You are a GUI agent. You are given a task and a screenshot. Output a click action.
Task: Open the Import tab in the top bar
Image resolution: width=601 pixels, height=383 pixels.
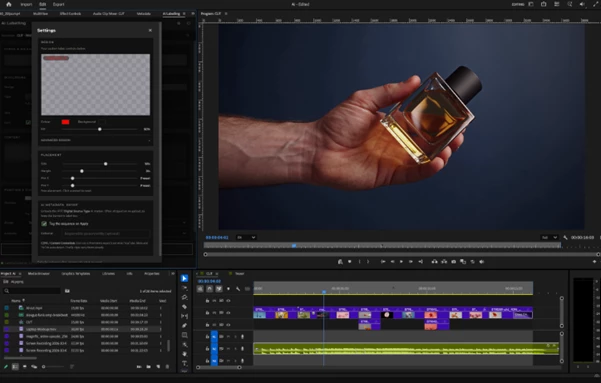coord(26,4)
